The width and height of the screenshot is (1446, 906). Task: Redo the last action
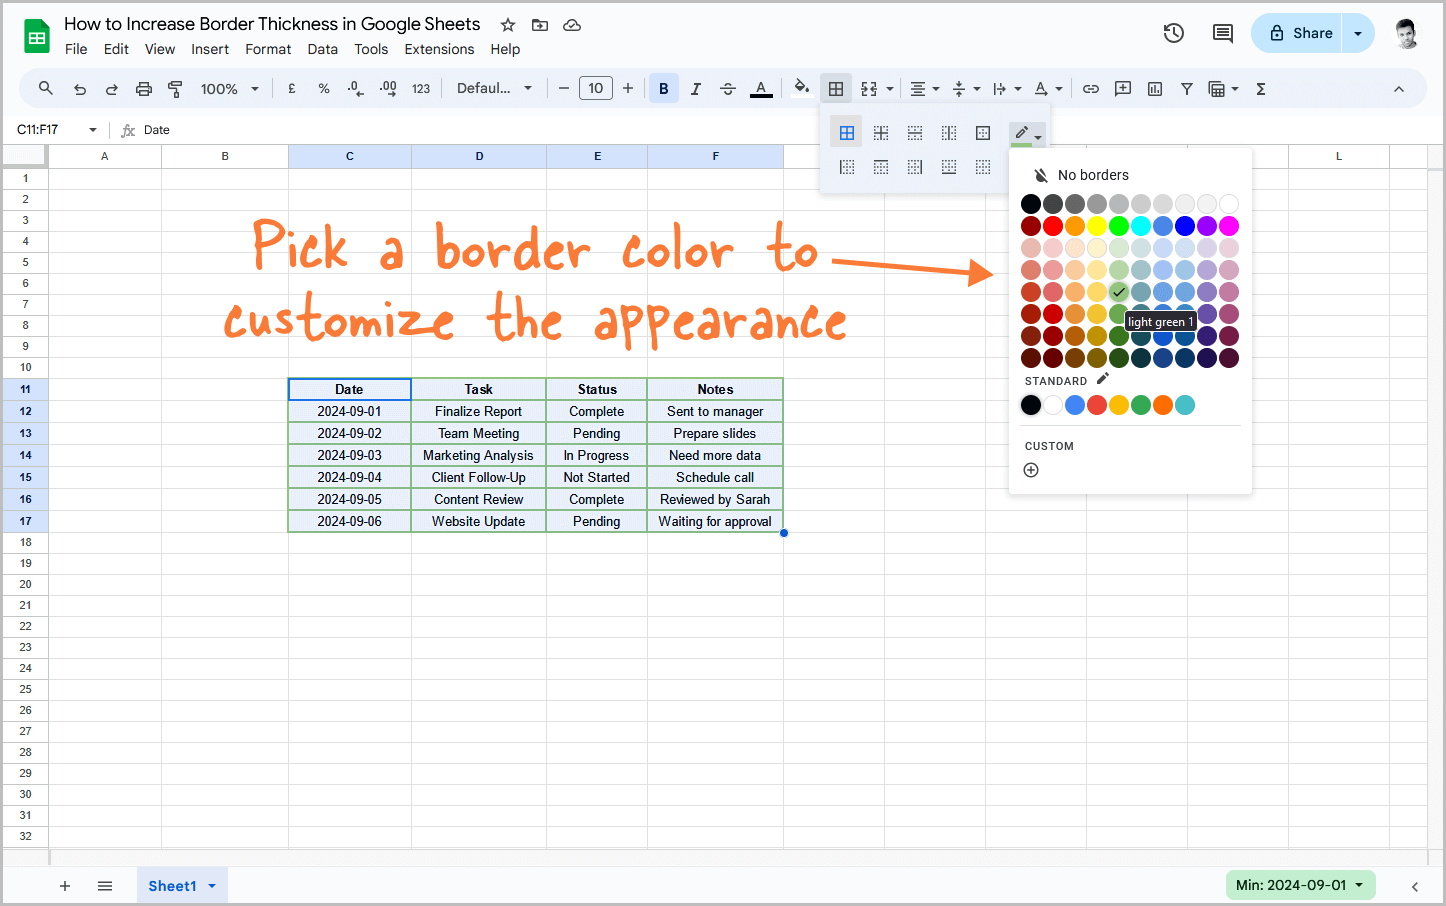112,89
